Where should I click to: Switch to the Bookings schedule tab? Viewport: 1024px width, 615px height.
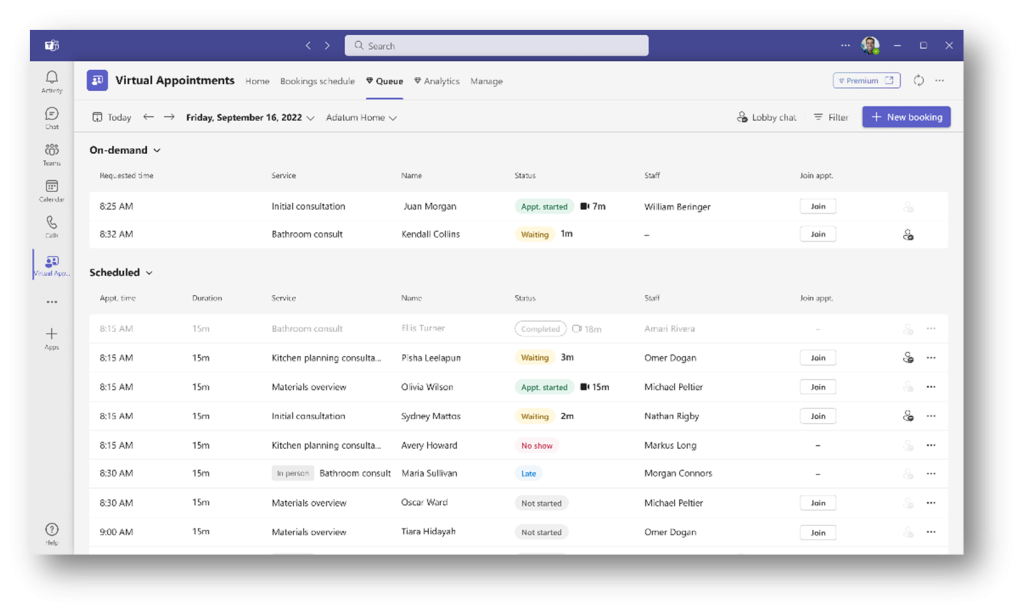[317, 81]
